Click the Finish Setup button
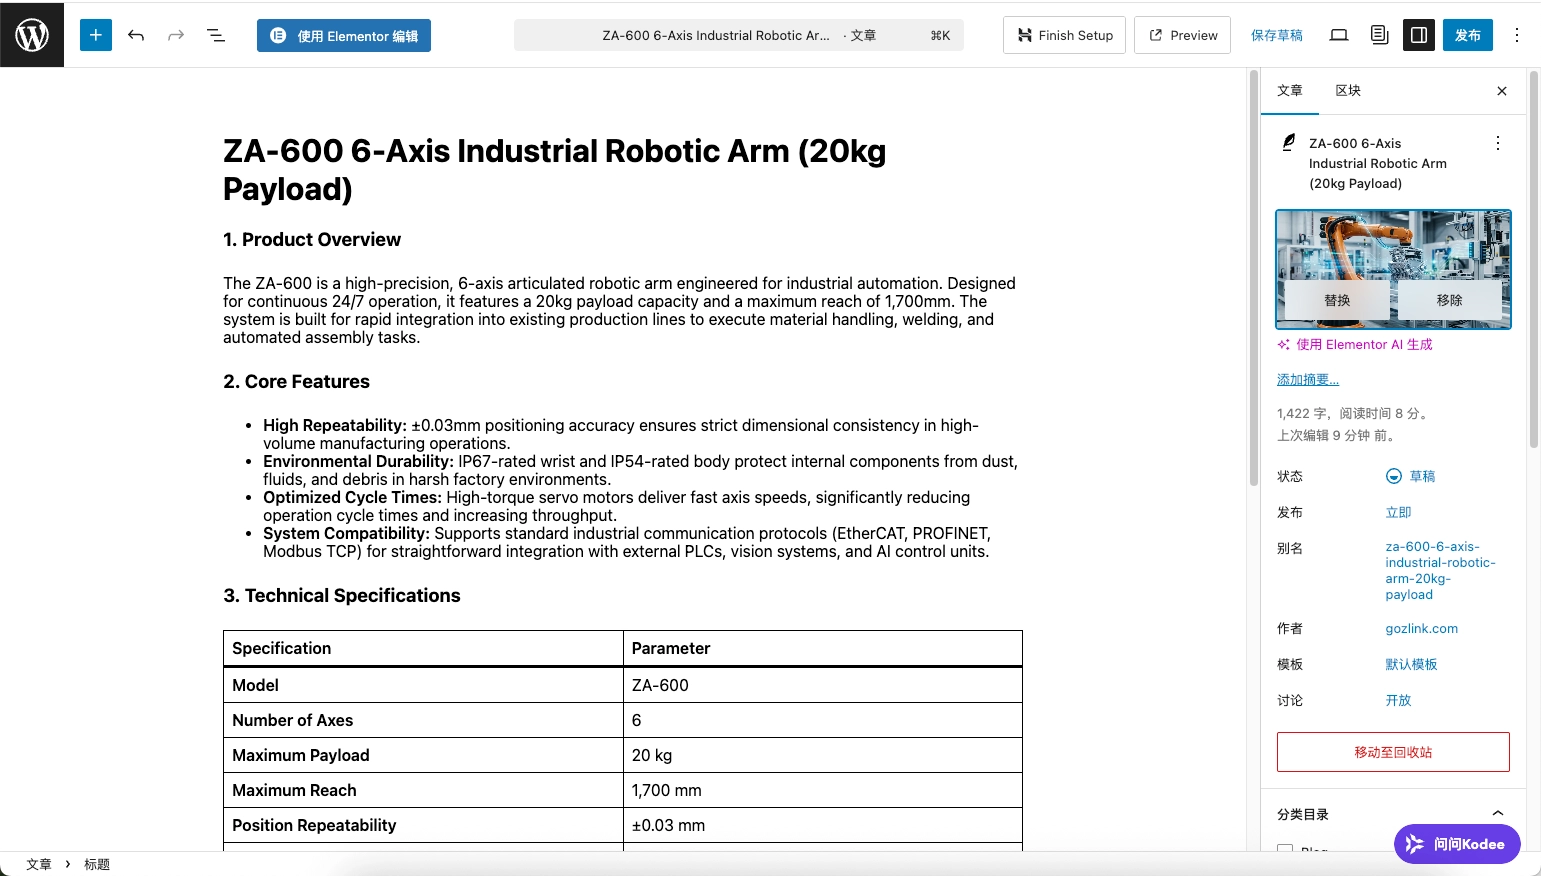 coord(1064,35)
